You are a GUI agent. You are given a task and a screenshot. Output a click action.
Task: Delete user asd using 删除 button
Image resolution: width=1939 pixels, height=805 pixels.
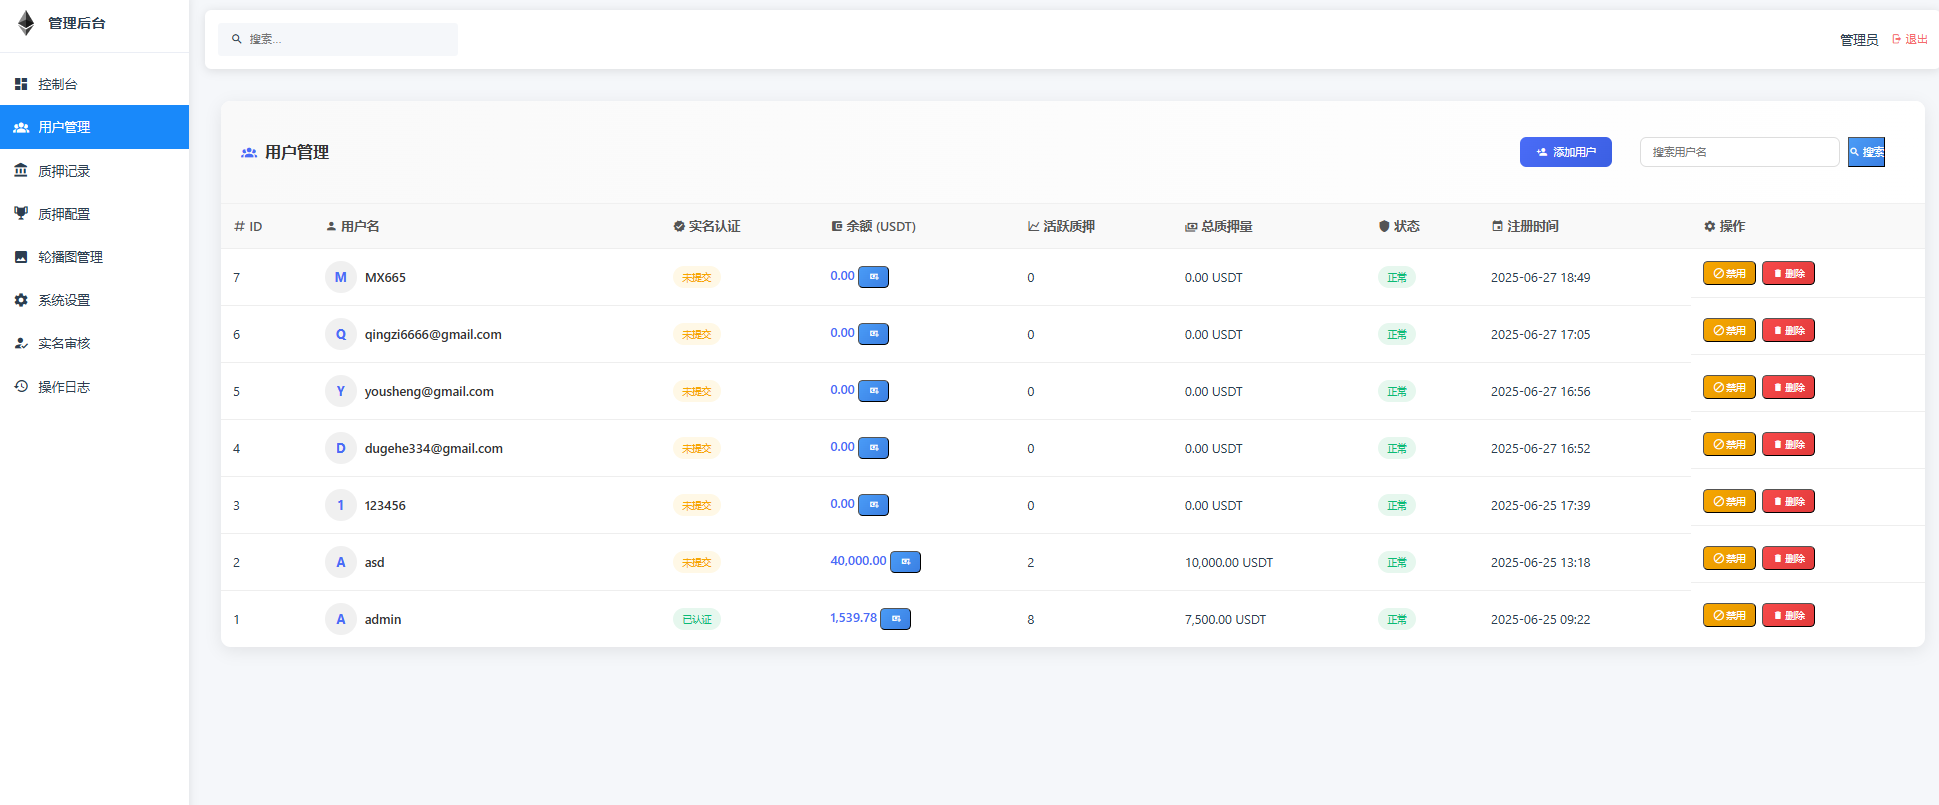click(x=1788, y=558)
